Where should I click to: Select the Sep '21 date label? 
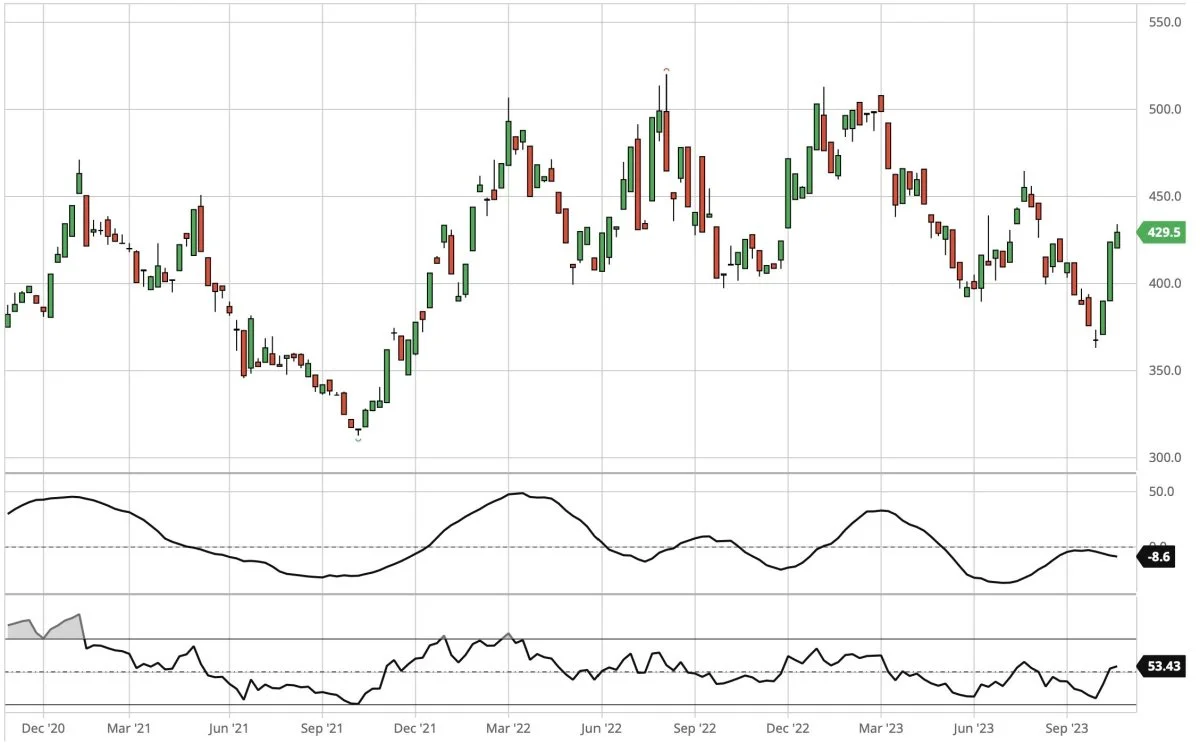click(322, 730)
